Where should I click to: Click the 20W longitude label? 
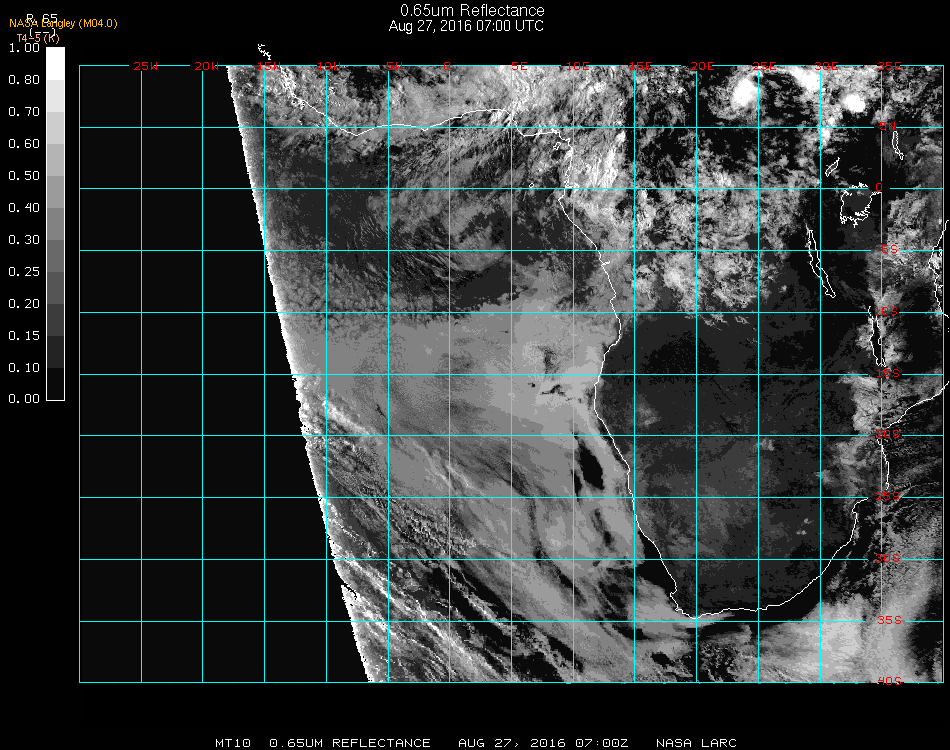(x=207, y=66)
